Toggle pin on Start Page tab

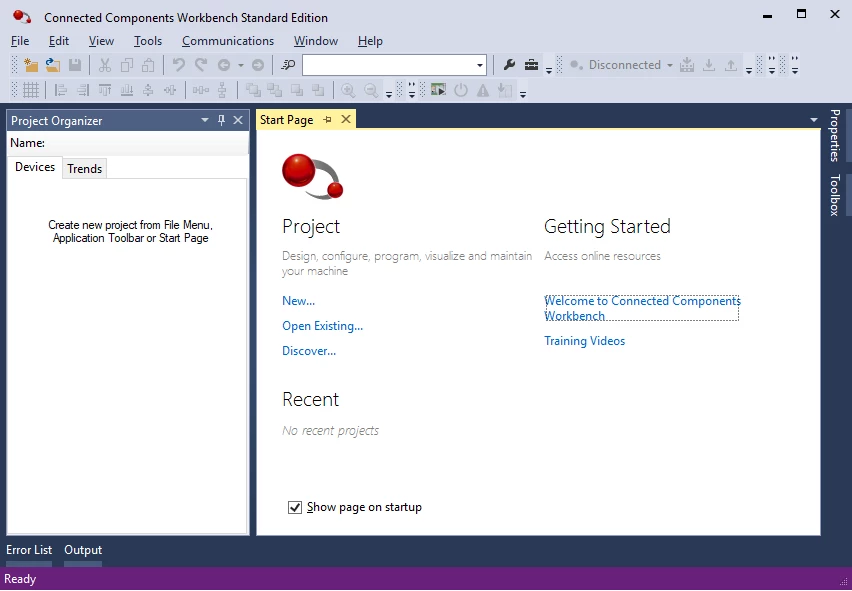pos(327,120)
